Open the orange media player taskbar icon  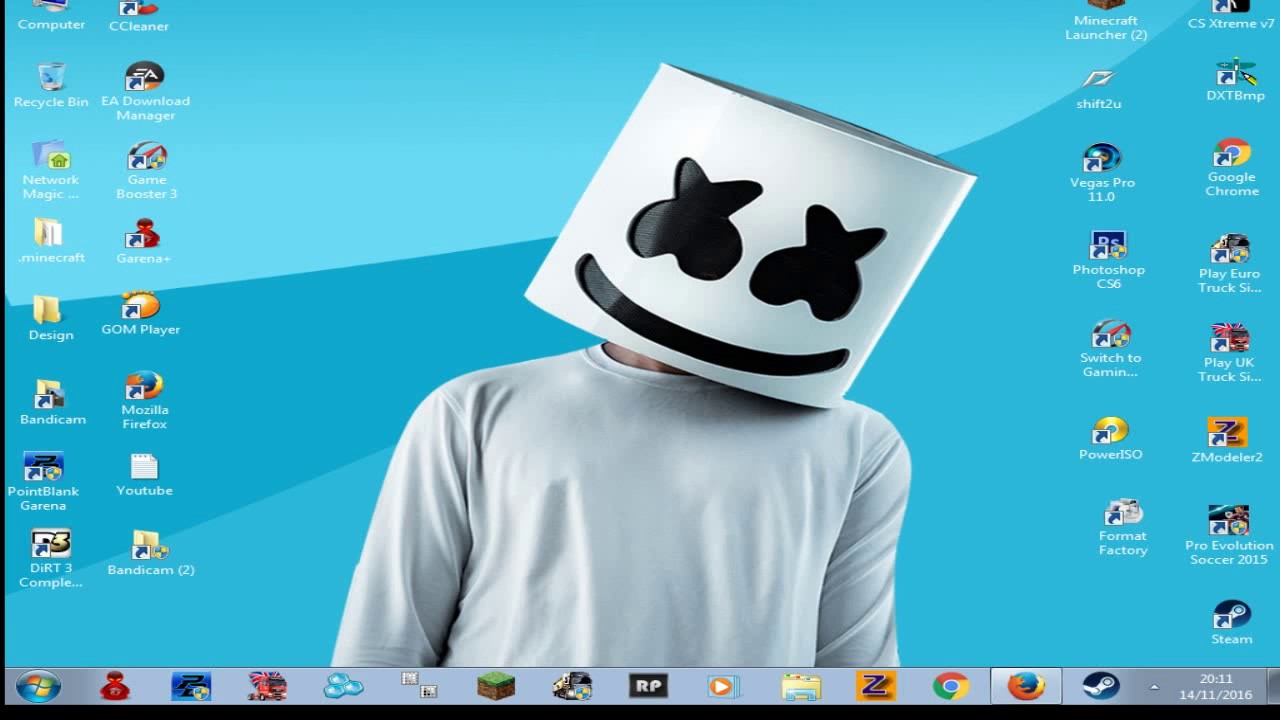(x=724, y=687)
